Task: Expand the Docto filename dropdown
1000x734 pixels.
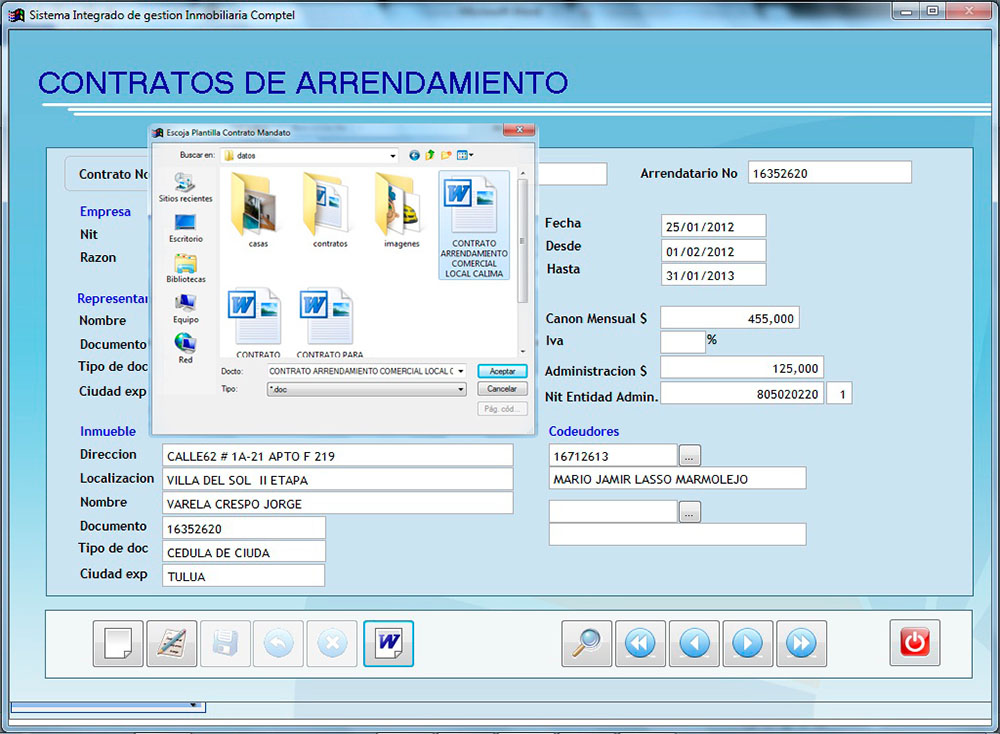Action: [x=460, y=371]
